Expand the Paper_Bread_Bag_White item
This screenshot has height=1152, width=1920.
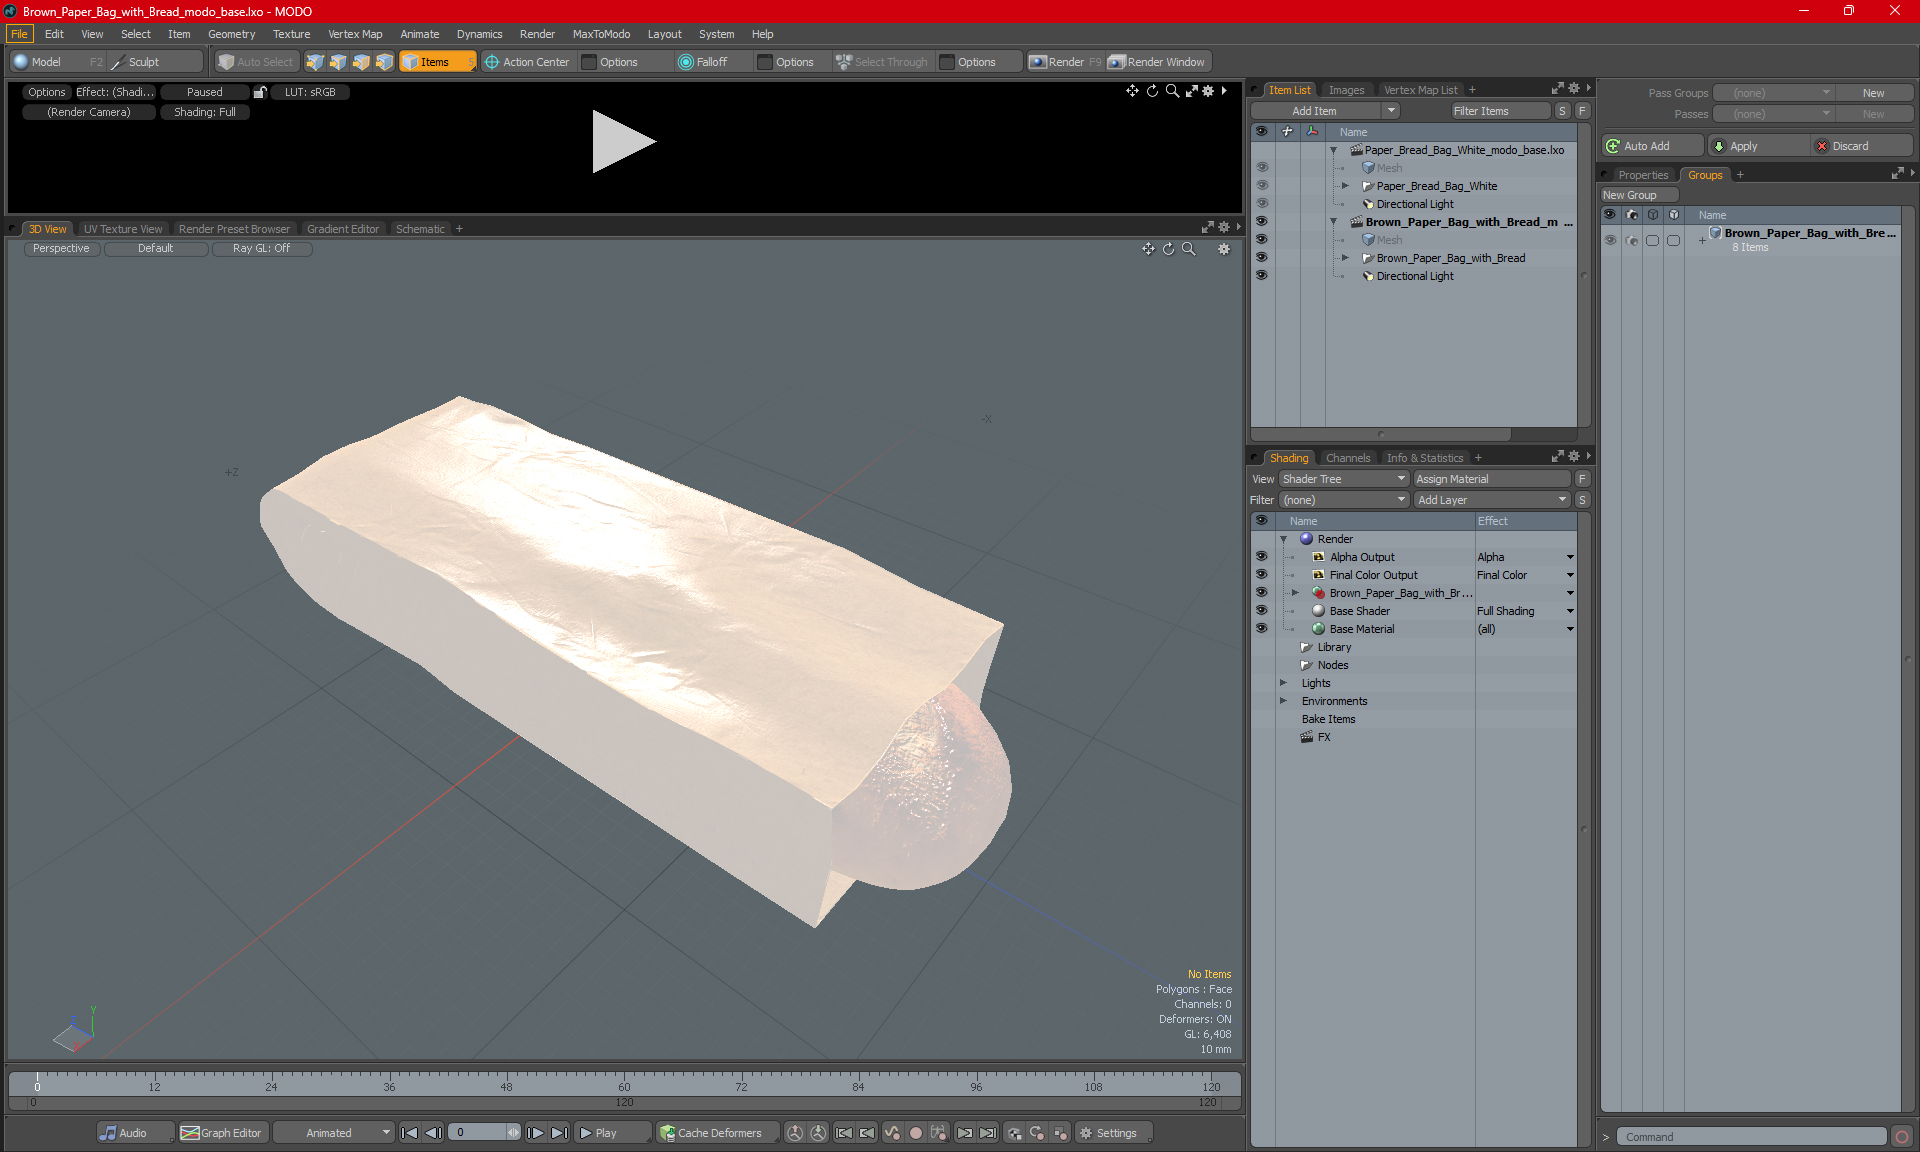point(1345,186)
